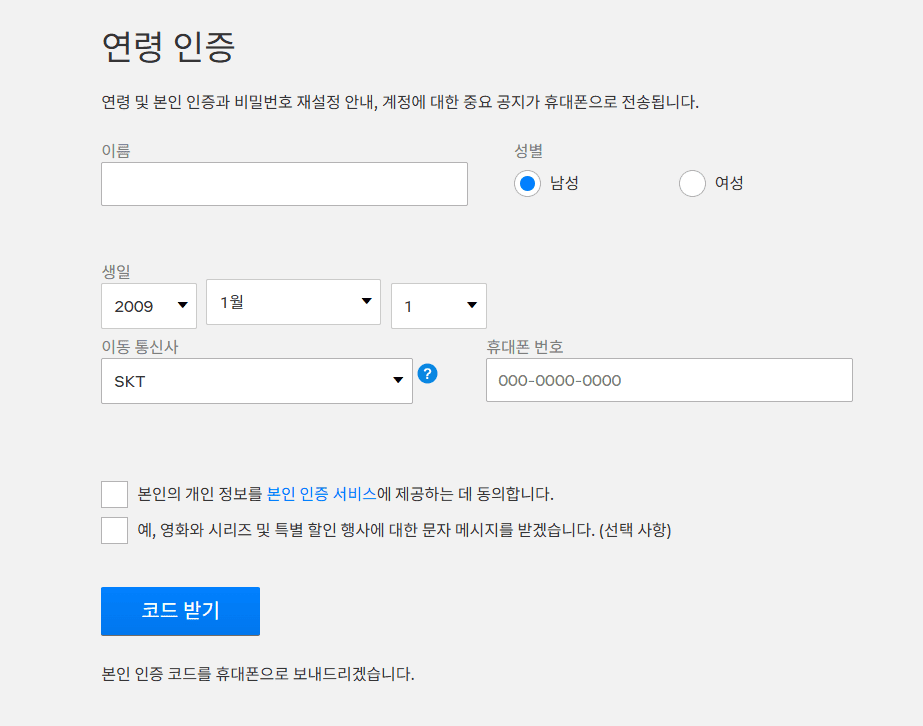
Task: Click the chevron beside the 2009 year
Action: 184,305
